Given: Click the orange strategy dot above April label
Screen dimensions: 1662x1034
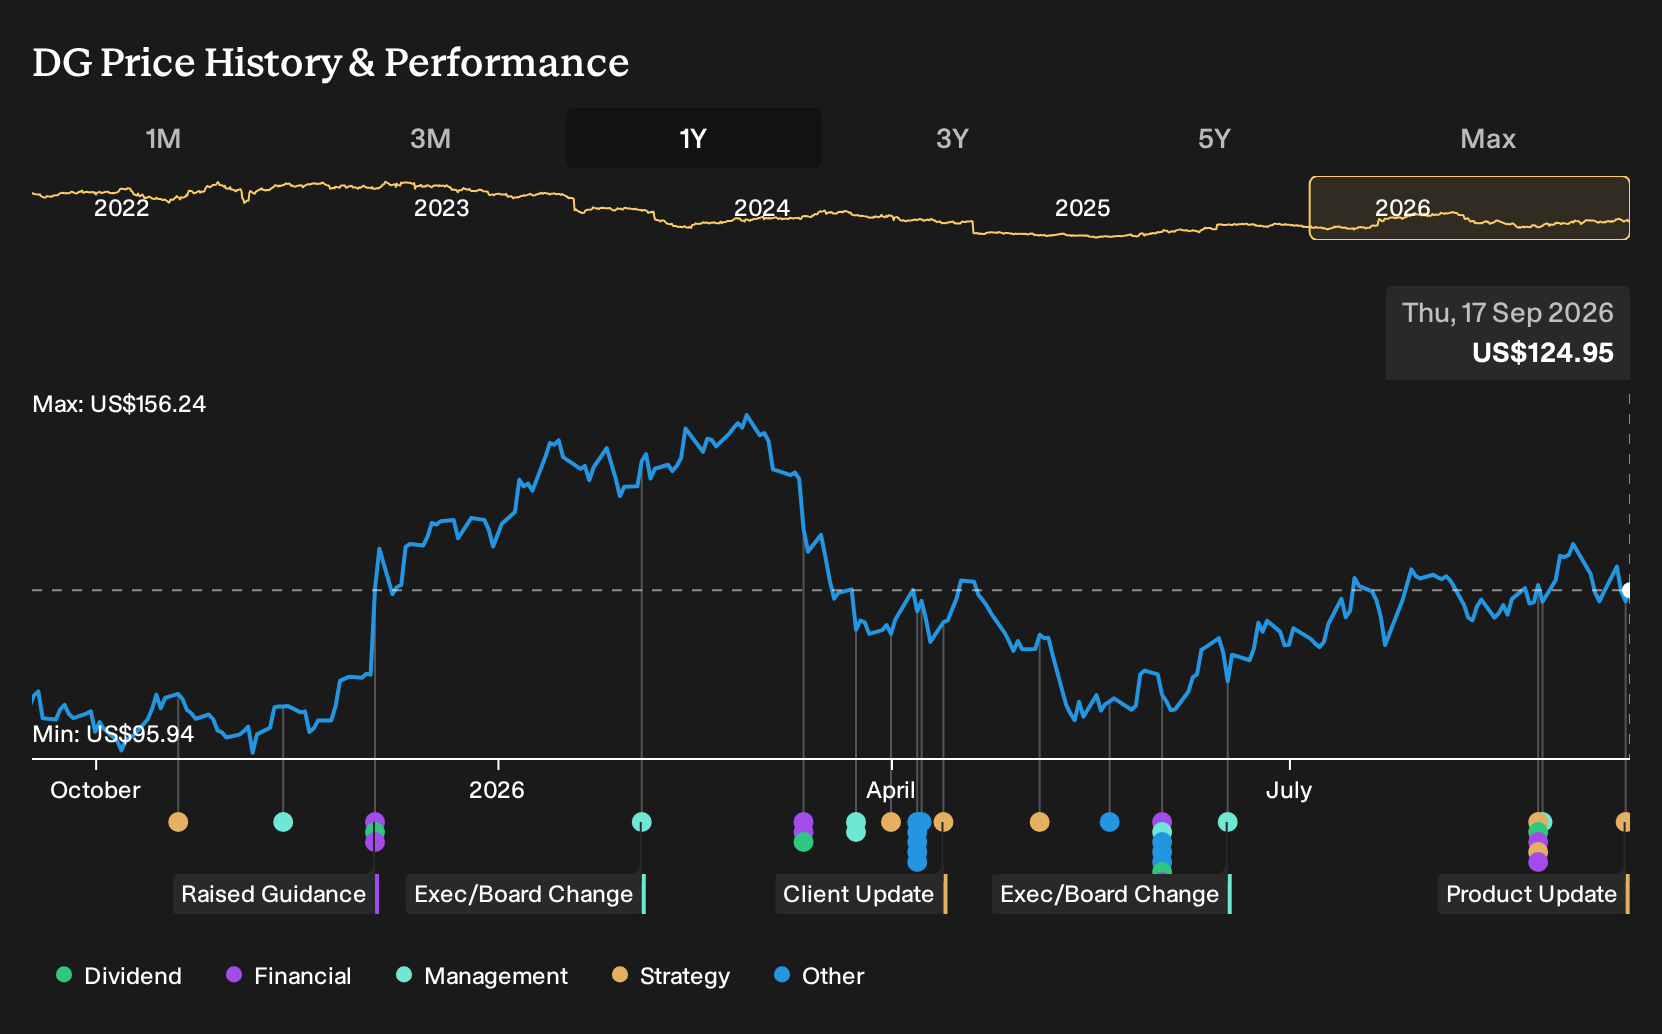Looking at the screenshot, I should point(891,822).
